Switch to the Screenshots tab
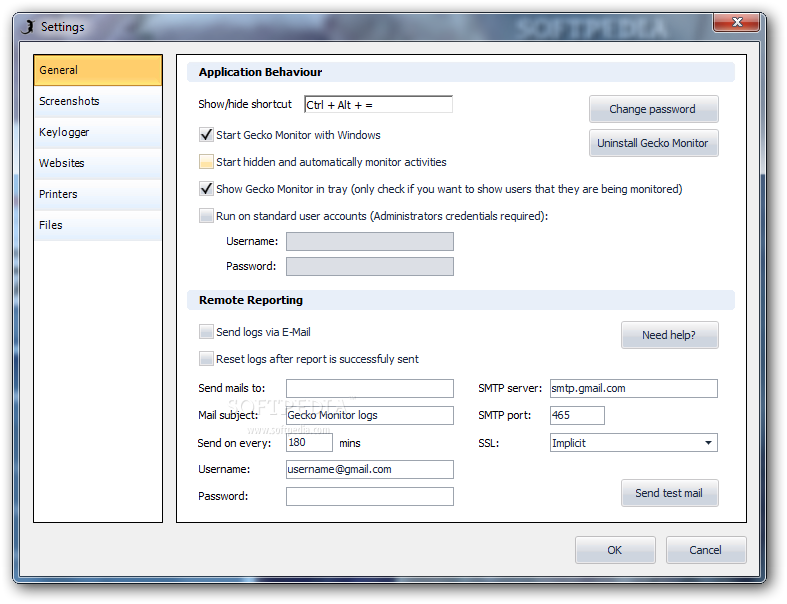The height and width of the screenshot is (604, 787). tap(98, 101)
